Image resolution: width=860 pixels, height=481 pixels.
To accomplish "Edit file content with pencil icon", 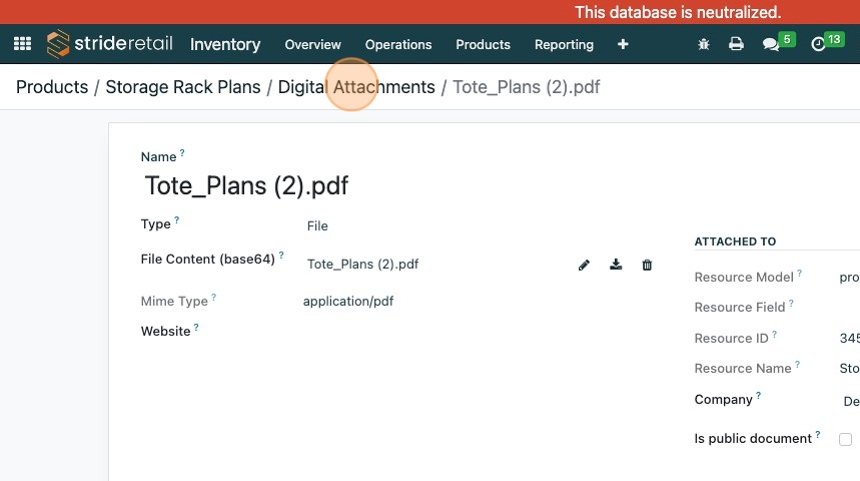I will coord(584,265).
